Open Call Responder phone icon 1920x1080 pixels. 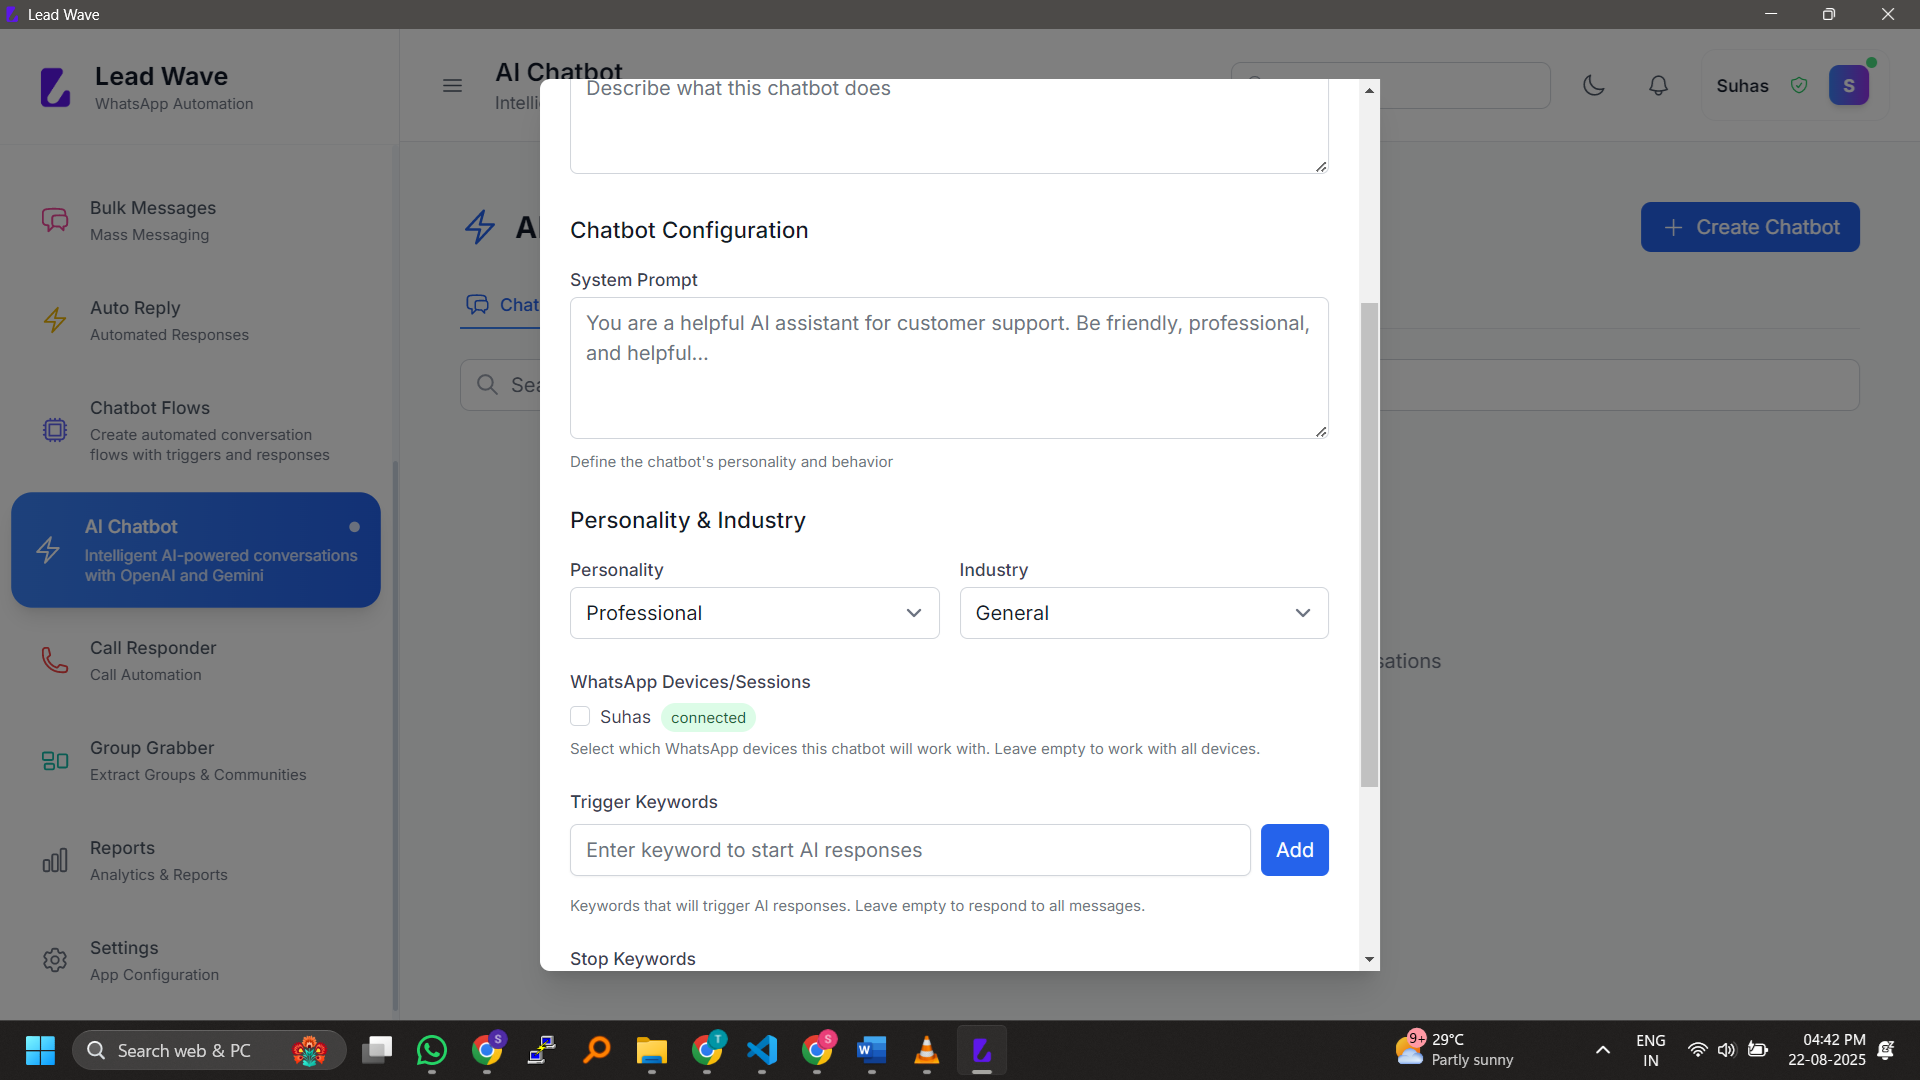[x=55, y=660]
